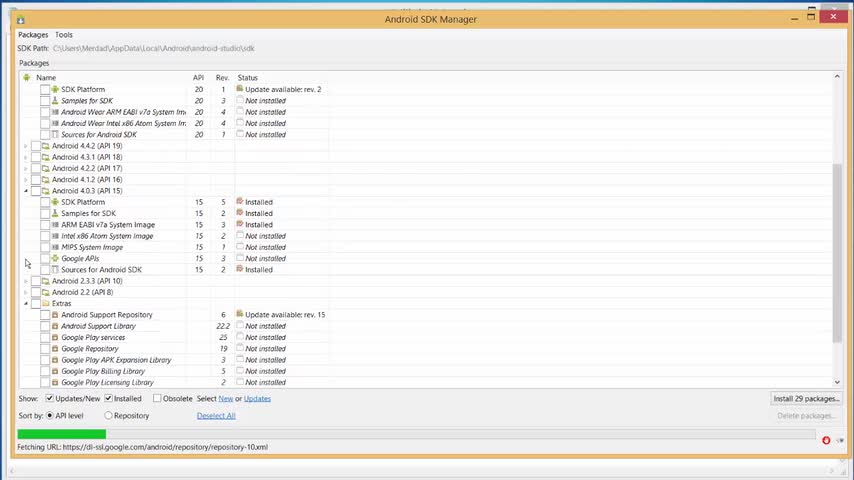Click the Samples for SDK API 20 flask icon
854x480 pixels.
(55, 101)
